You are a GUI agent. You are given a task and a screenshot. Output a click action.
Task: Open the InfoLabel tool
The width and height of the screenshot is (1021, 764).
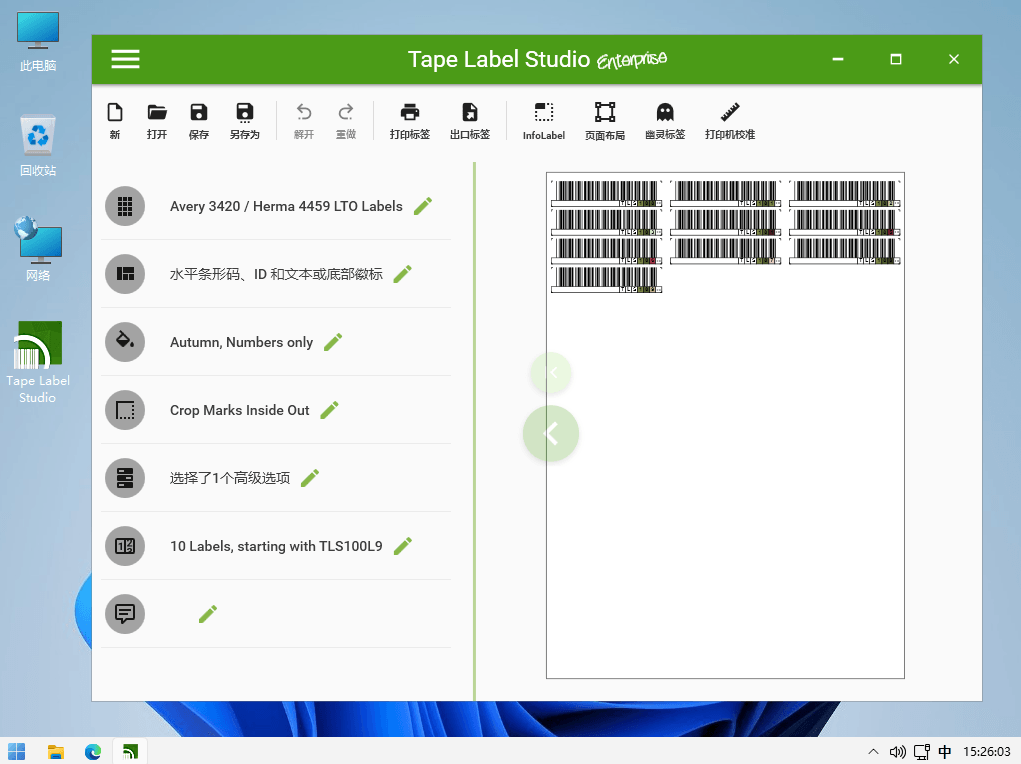(x=544, y=121)
